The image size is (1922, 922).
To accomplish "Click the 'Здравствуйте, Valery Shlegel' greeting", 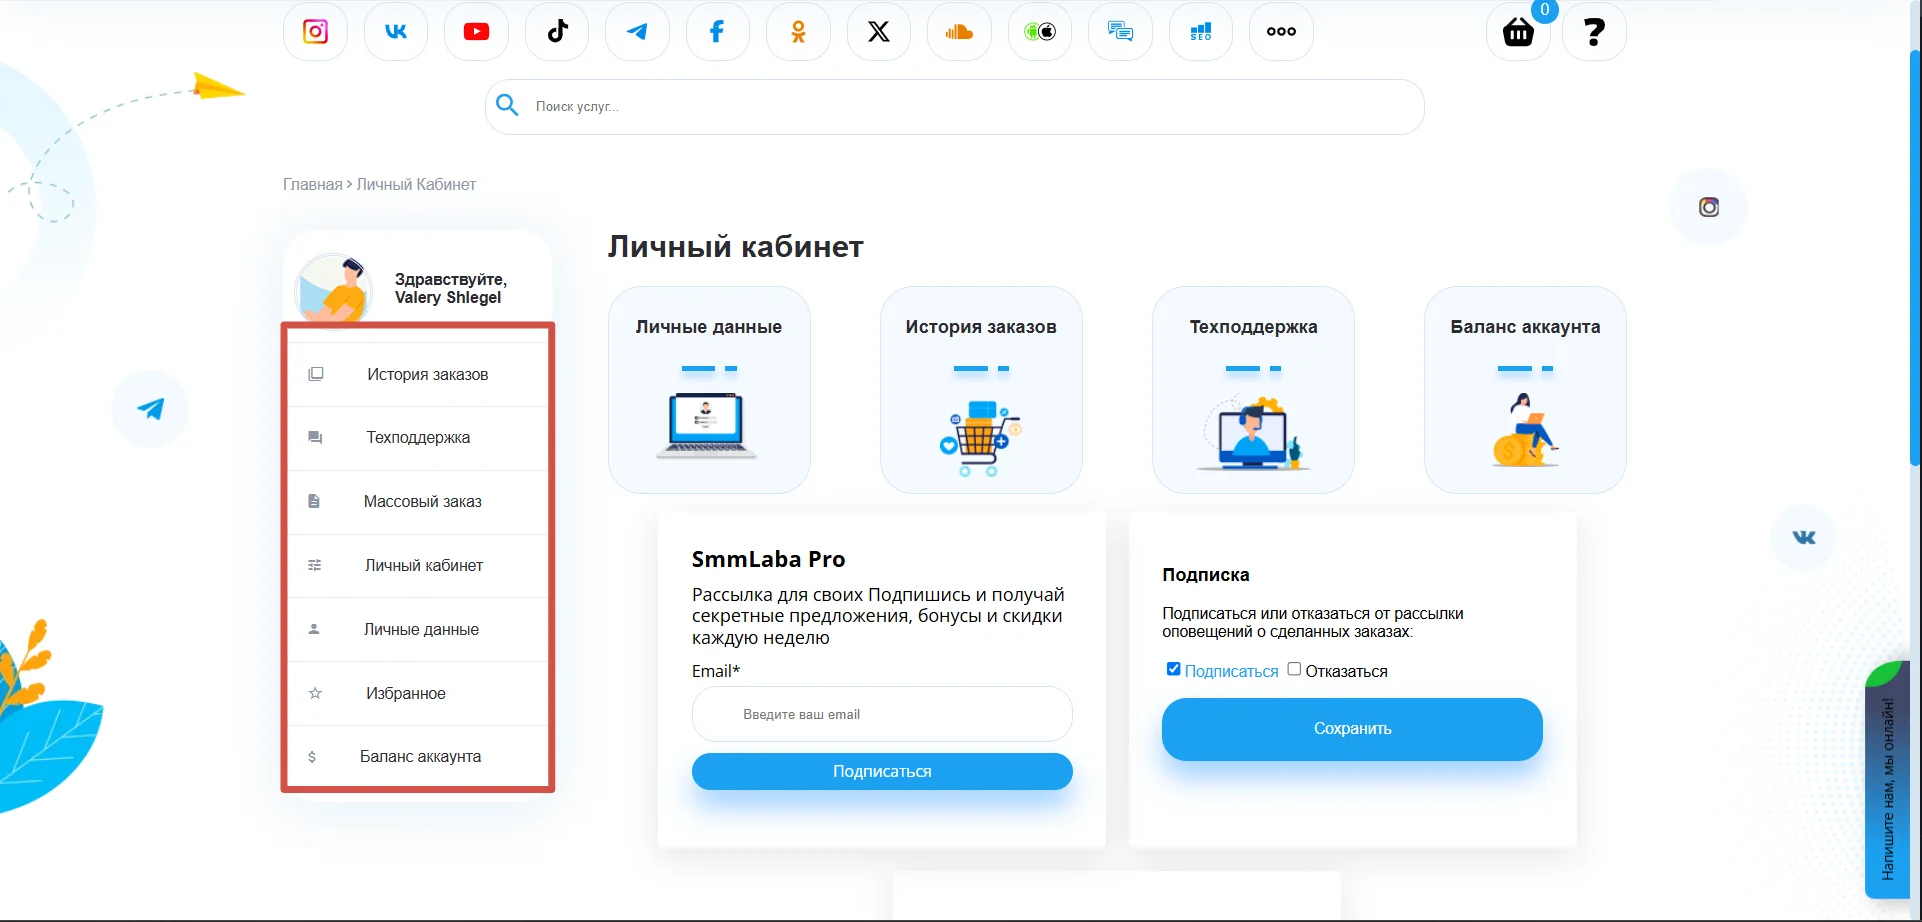I will point(450,288).
